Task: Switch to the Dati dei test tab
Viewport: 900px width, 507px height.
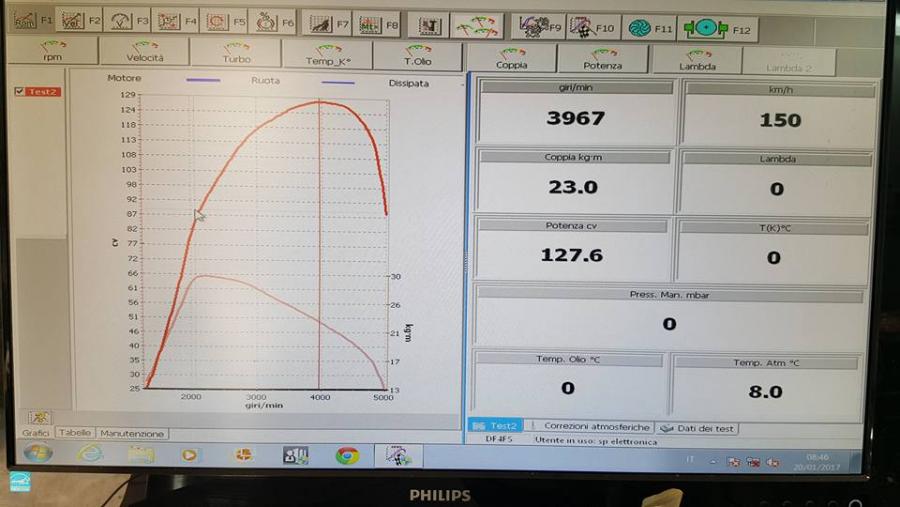Action: (x=698, y=428)
